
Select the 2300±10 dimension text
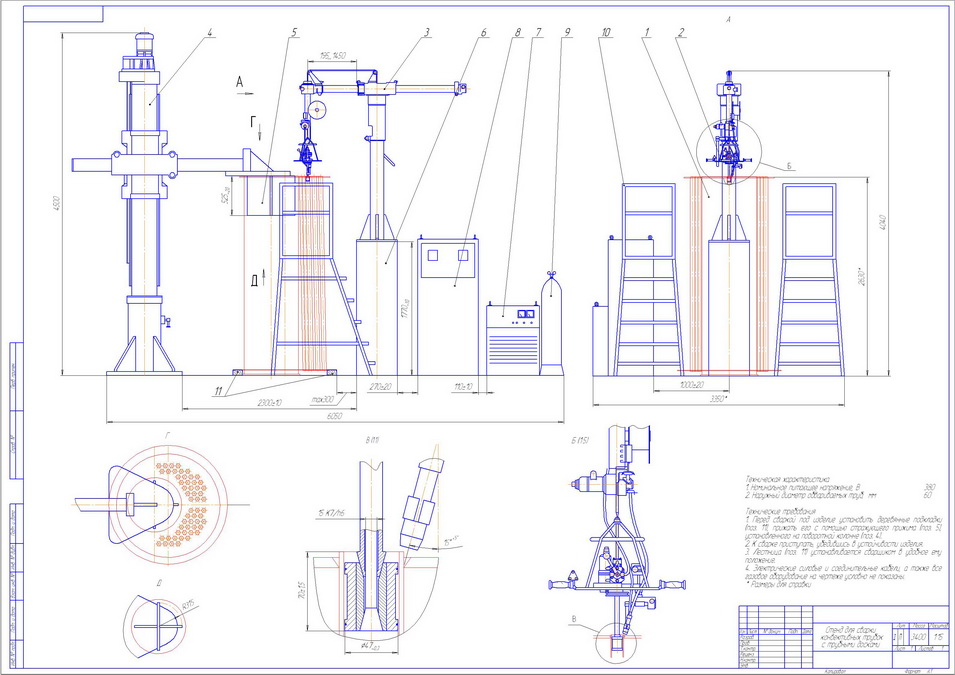coord(269,403)
